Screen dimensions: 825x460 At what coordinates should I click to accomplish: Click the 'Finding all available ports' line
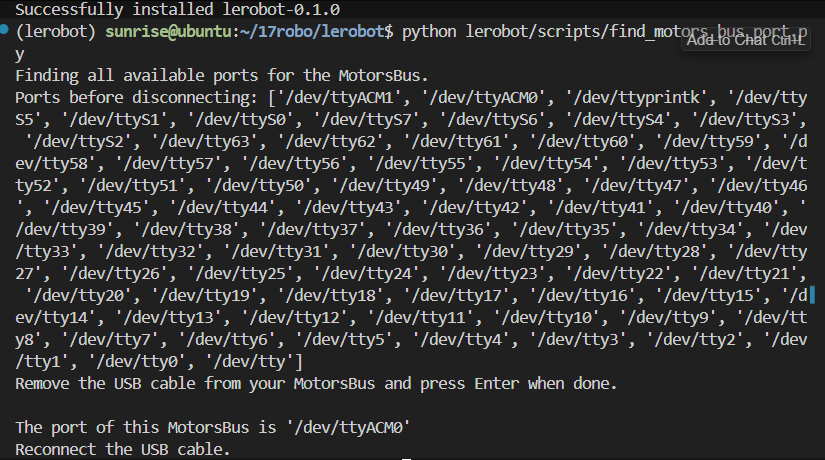coord(222,76)
